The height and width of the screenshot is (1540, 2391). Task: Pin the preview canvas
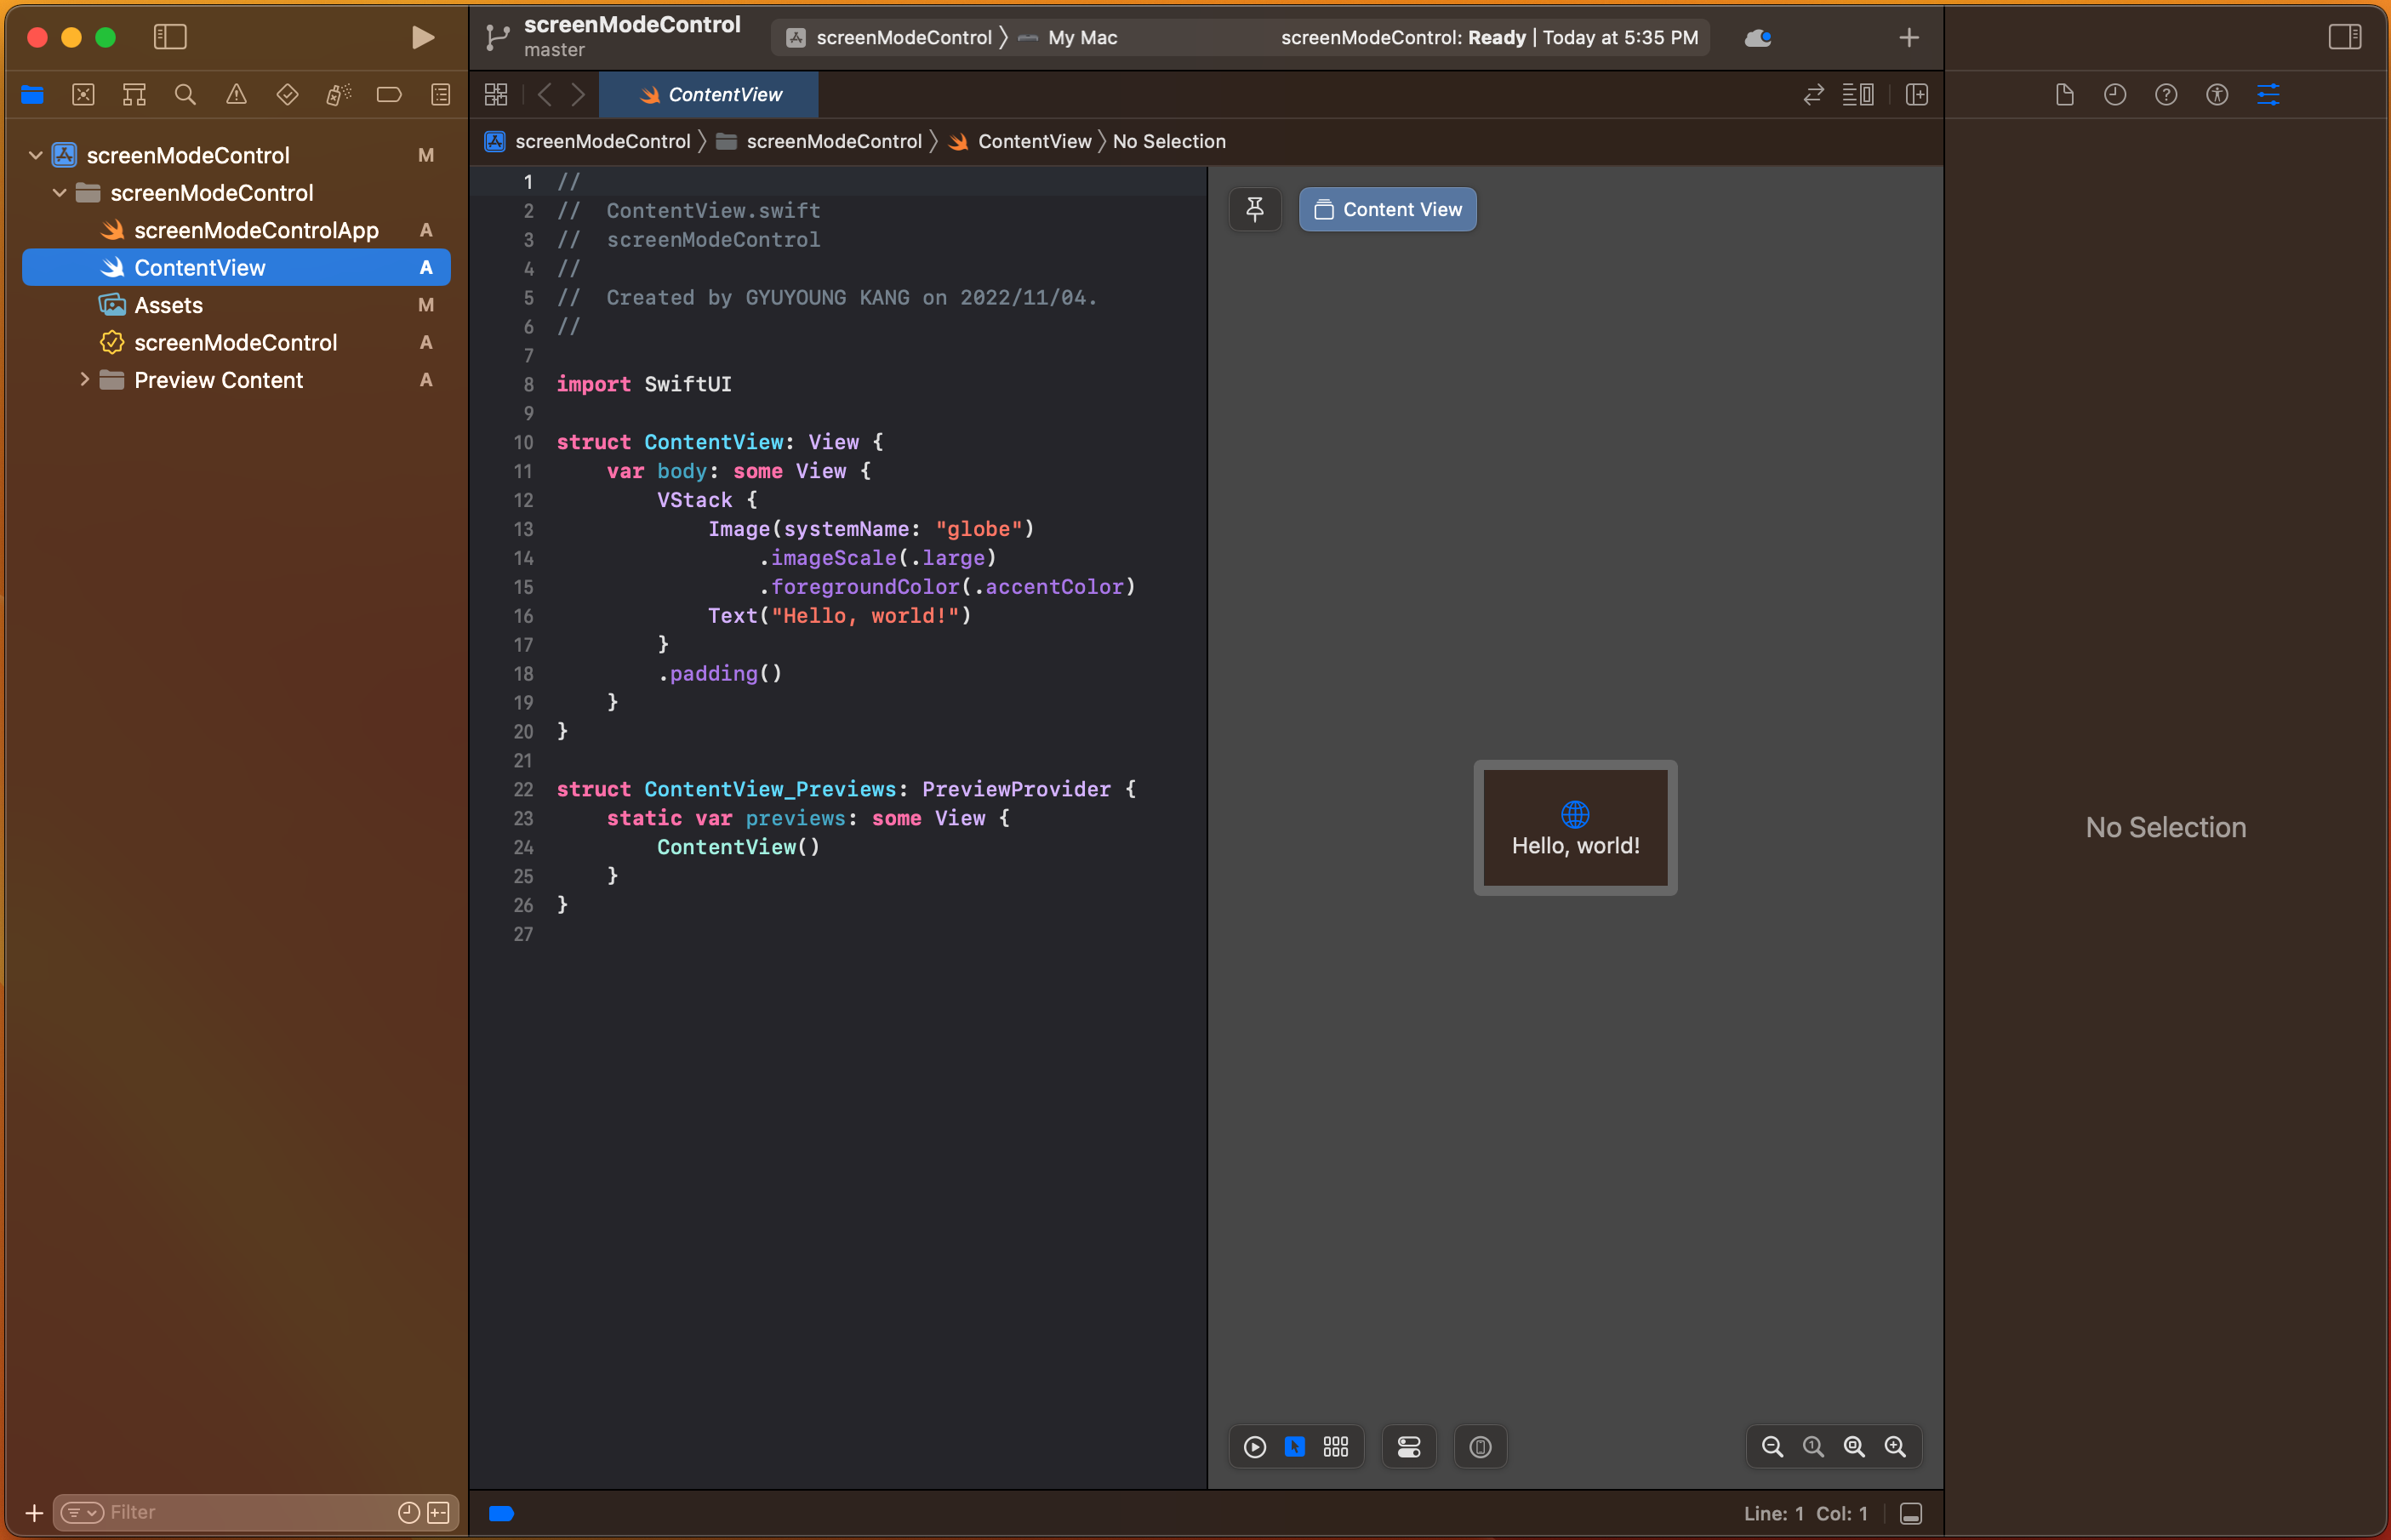click(x=1254, y=209)
